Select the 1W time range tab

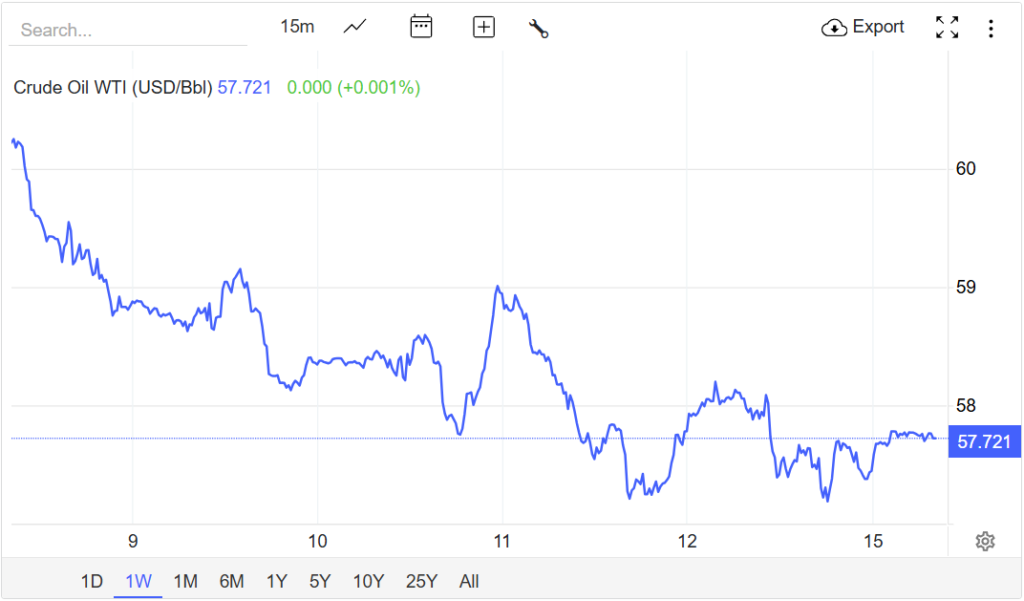click(x=138, y=581)
